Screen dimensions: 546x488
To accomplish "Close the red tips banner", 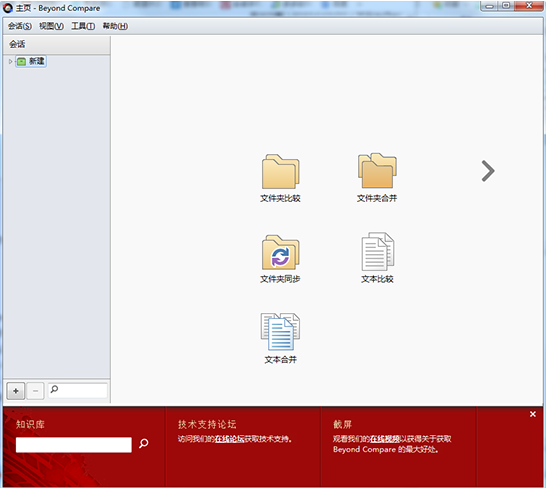I will pyautogui.click(x=533, y=414).
